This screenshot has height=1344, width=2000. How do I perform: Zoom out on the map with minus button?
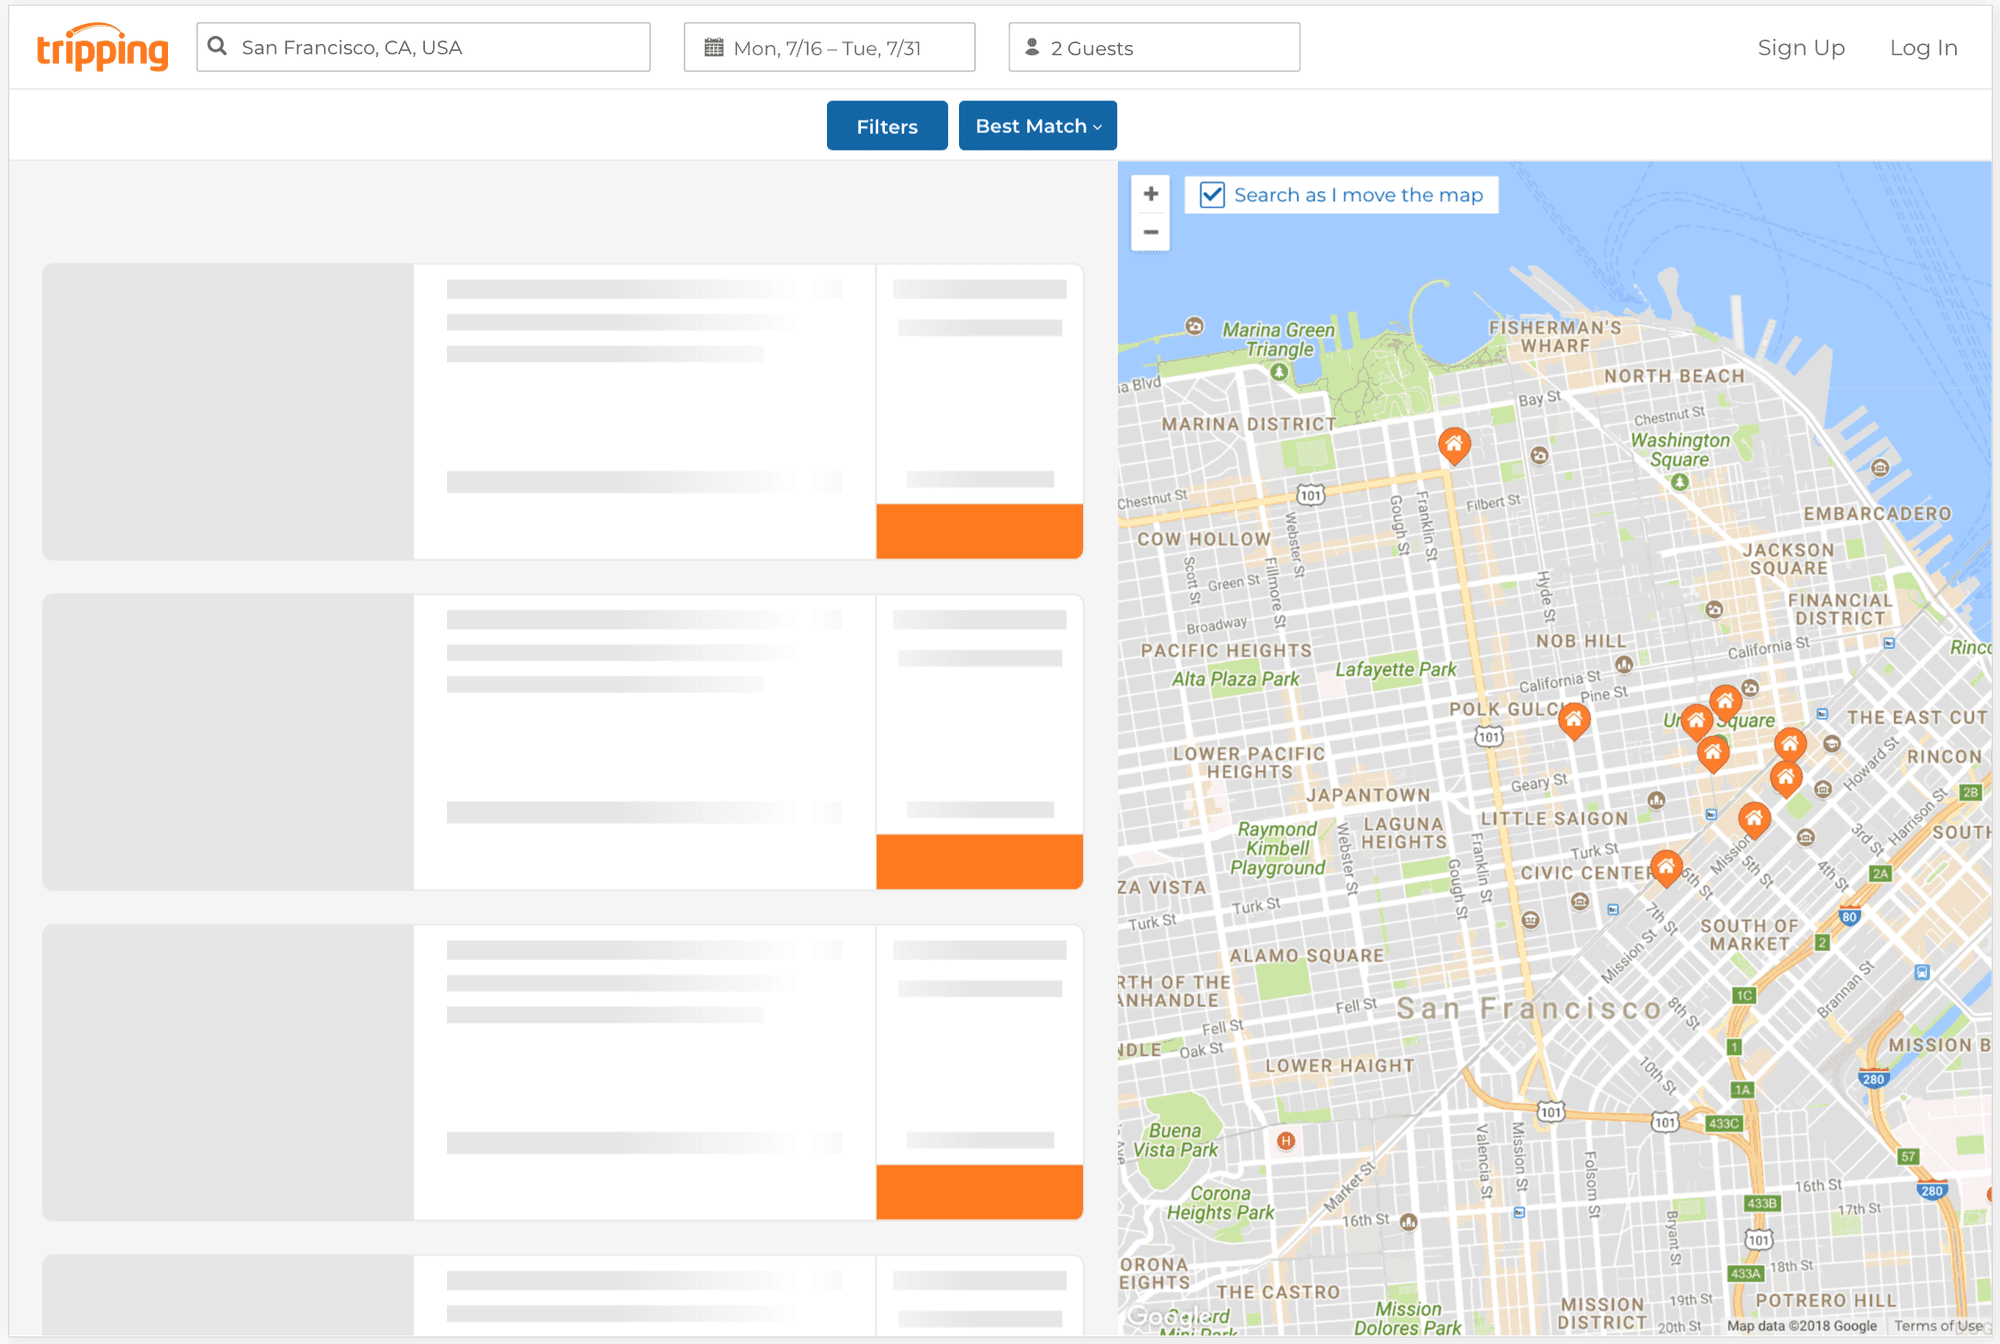[x=1151, y=232]
